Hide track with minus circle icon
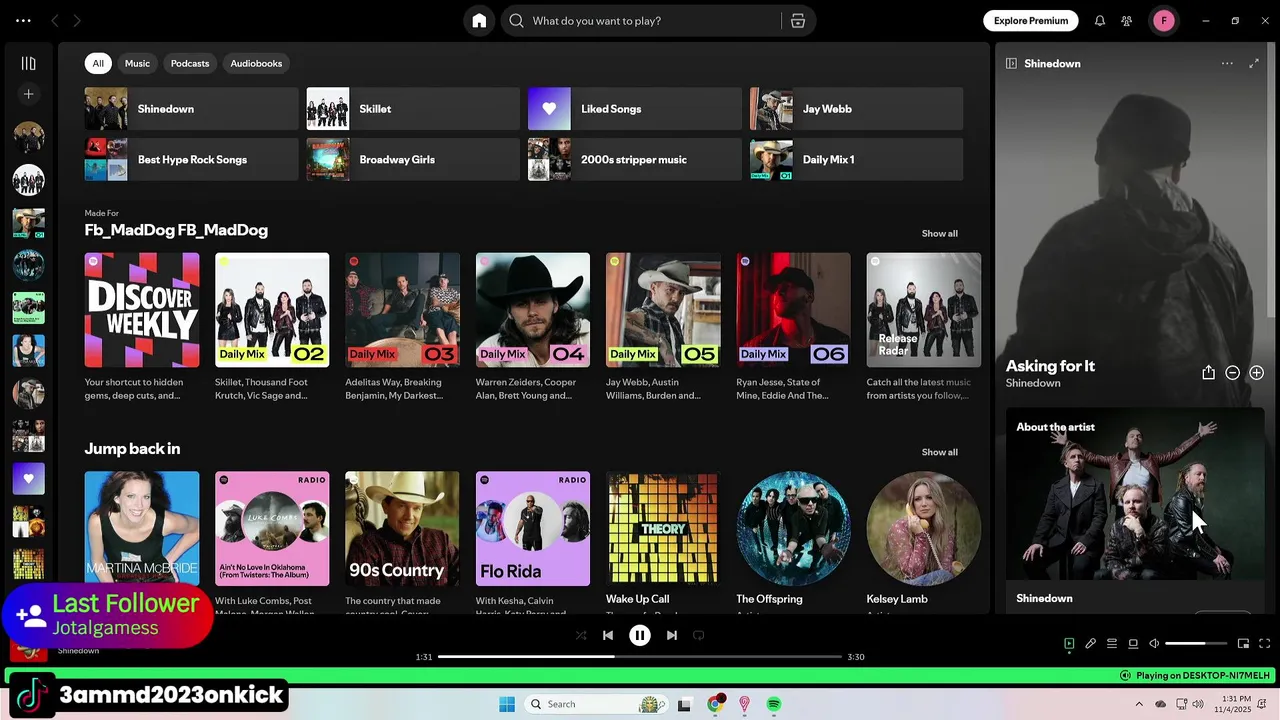 click(1232, 373)
